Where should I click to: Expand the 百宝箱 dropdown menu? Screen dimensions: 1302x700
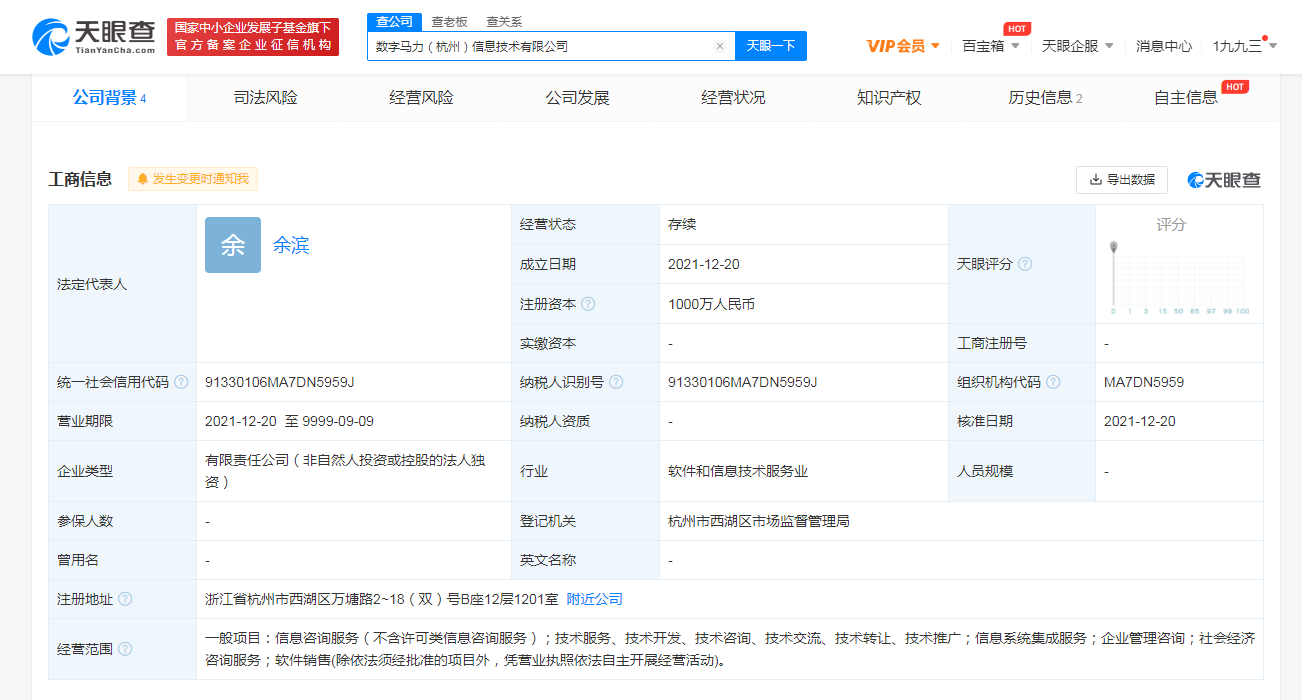(x=991, y=46)
